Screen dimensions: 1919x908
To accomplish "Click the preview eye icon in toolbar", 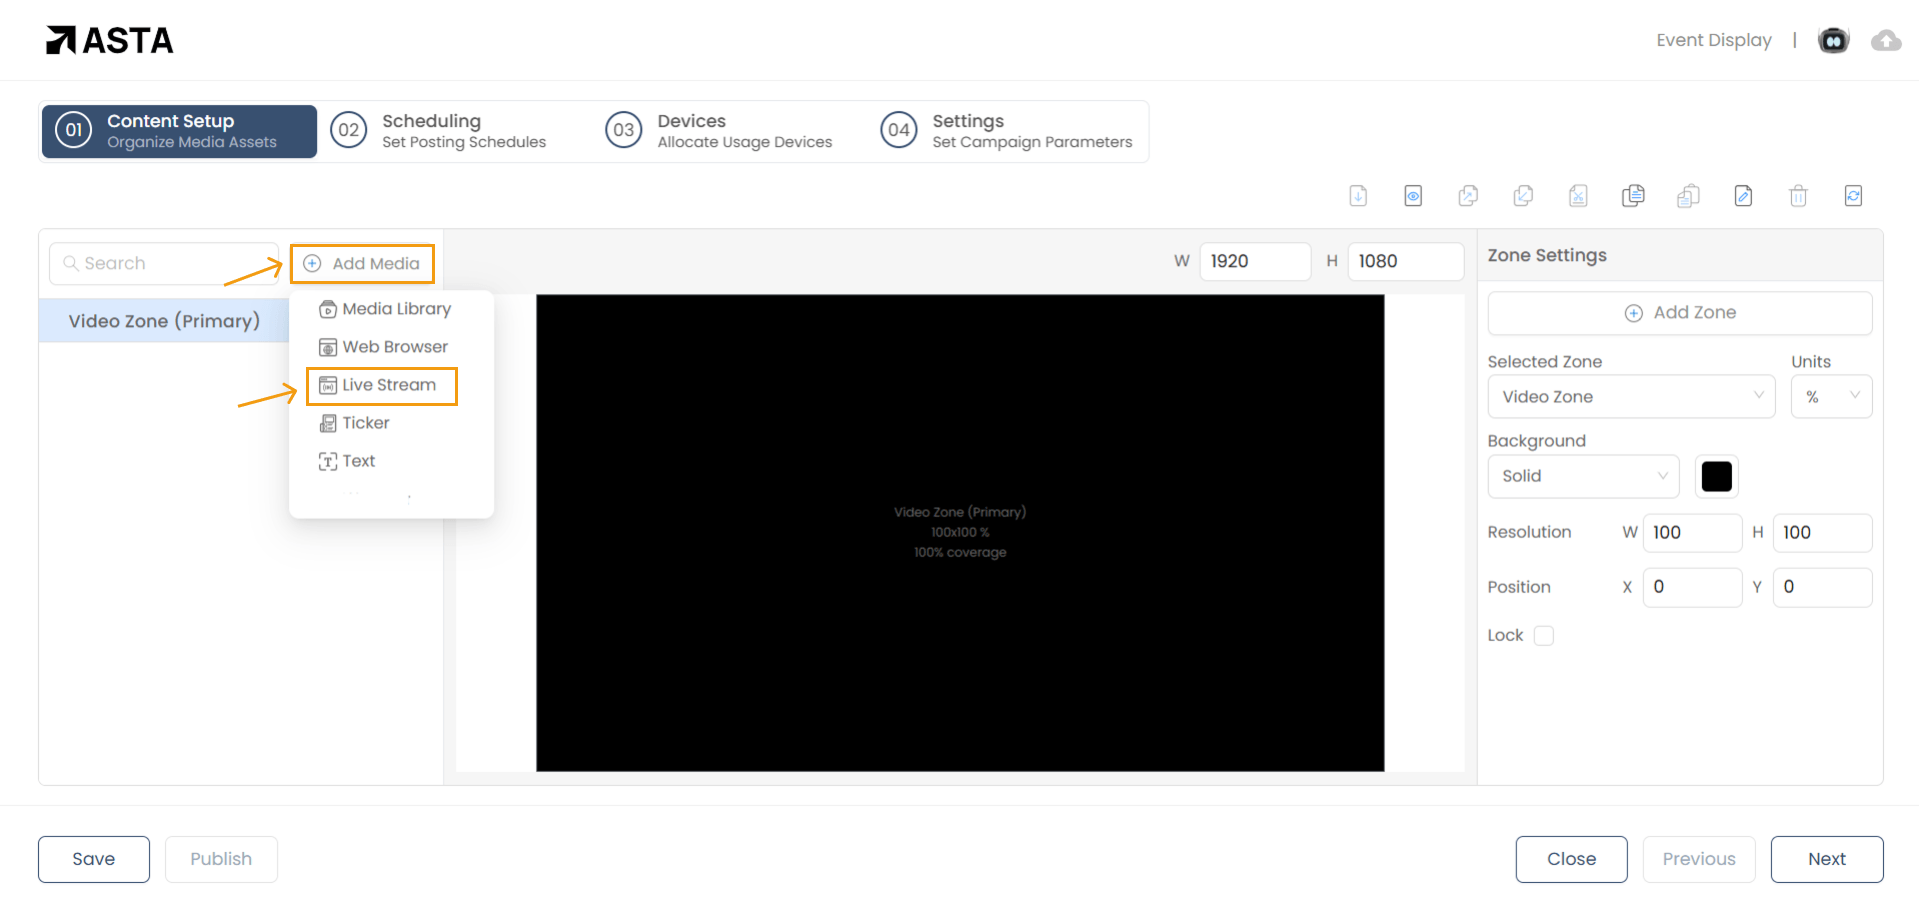I will click(1413, 196).
